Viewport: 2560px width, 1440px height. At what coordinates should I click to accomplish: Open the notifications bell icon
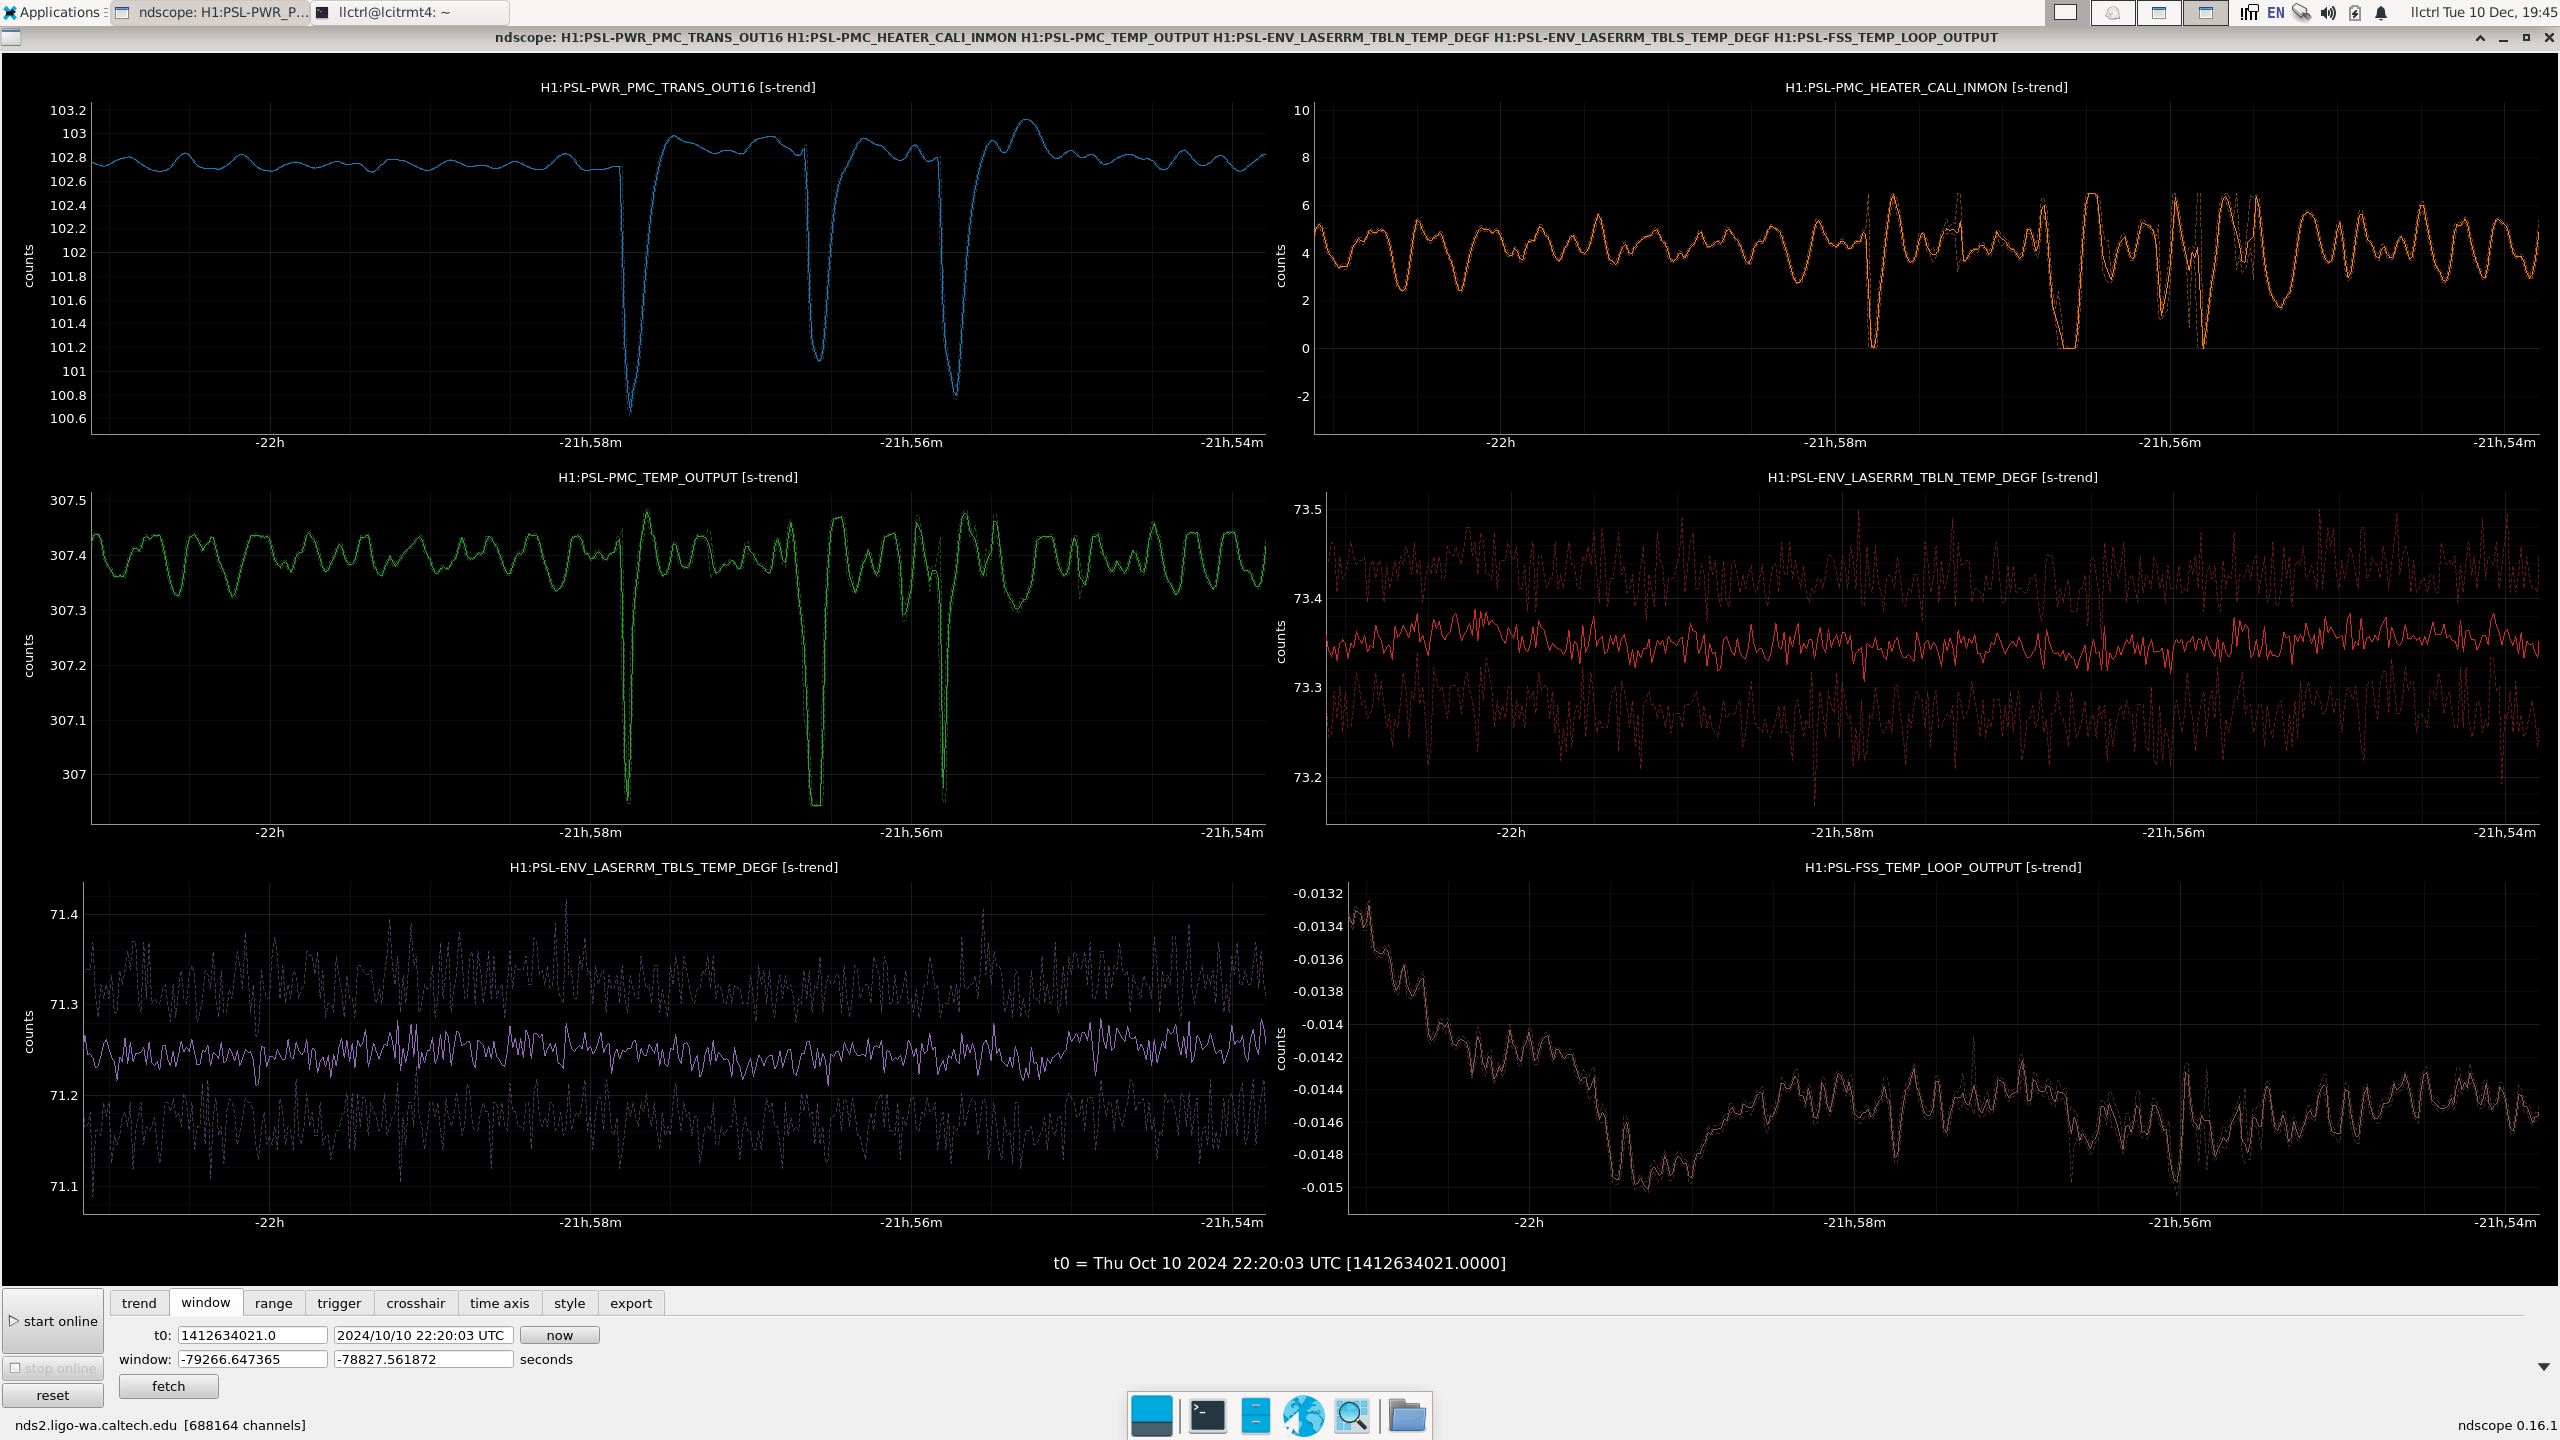pos(2381,12)
